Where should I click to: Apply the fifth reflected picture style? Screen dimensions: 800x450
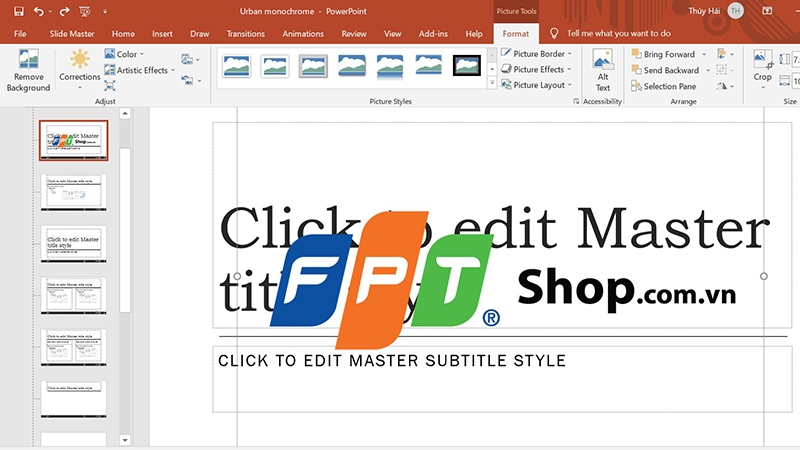pos(390,66)
